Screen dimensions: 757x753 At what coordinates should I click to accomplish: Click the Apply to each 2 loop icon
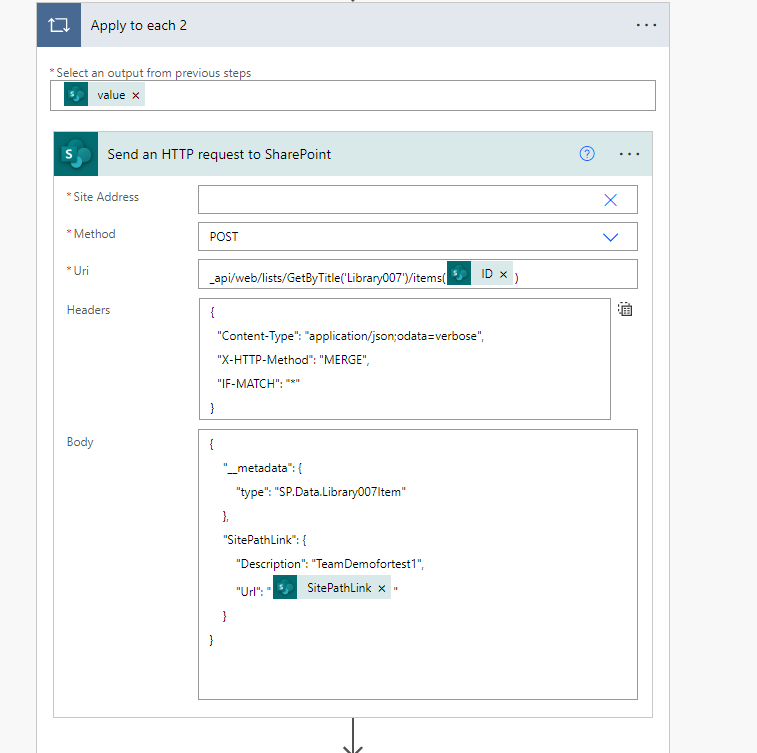[x=59, y=25]
